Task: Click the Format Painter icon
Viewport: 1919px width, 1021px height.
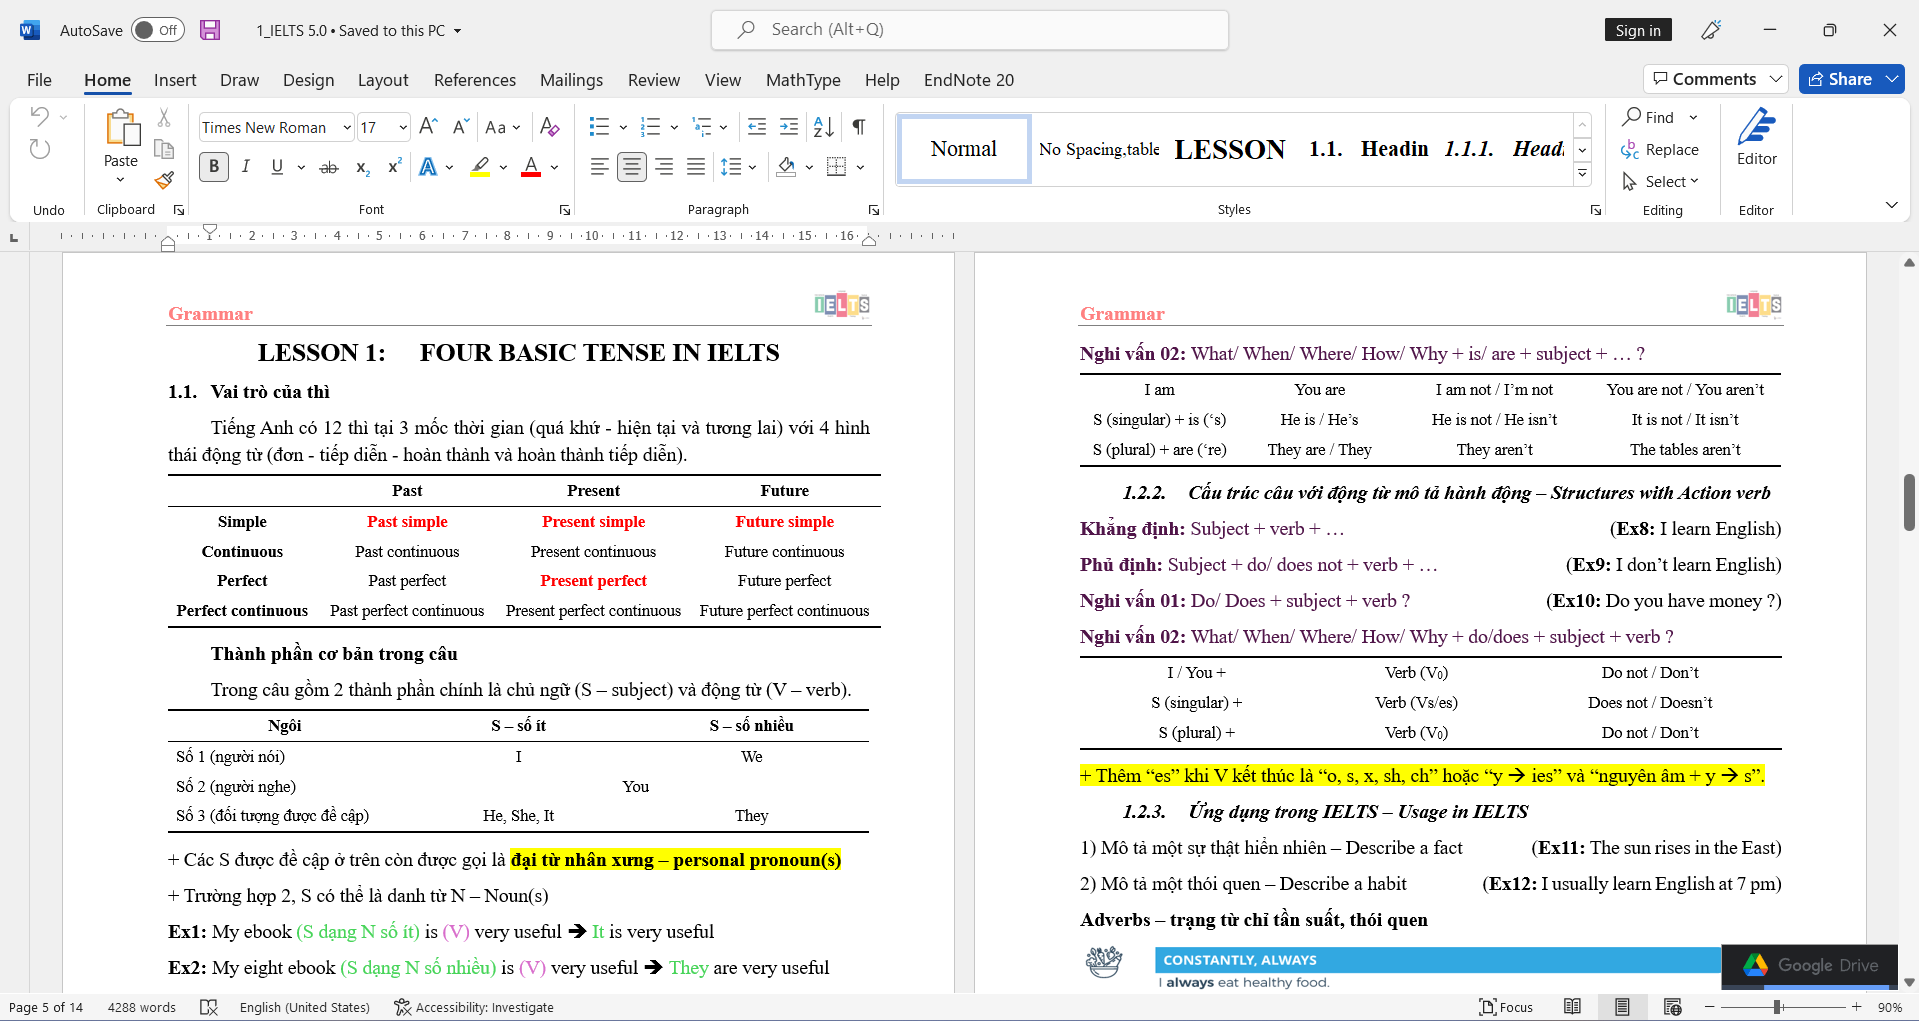Action: coord(164,181)
